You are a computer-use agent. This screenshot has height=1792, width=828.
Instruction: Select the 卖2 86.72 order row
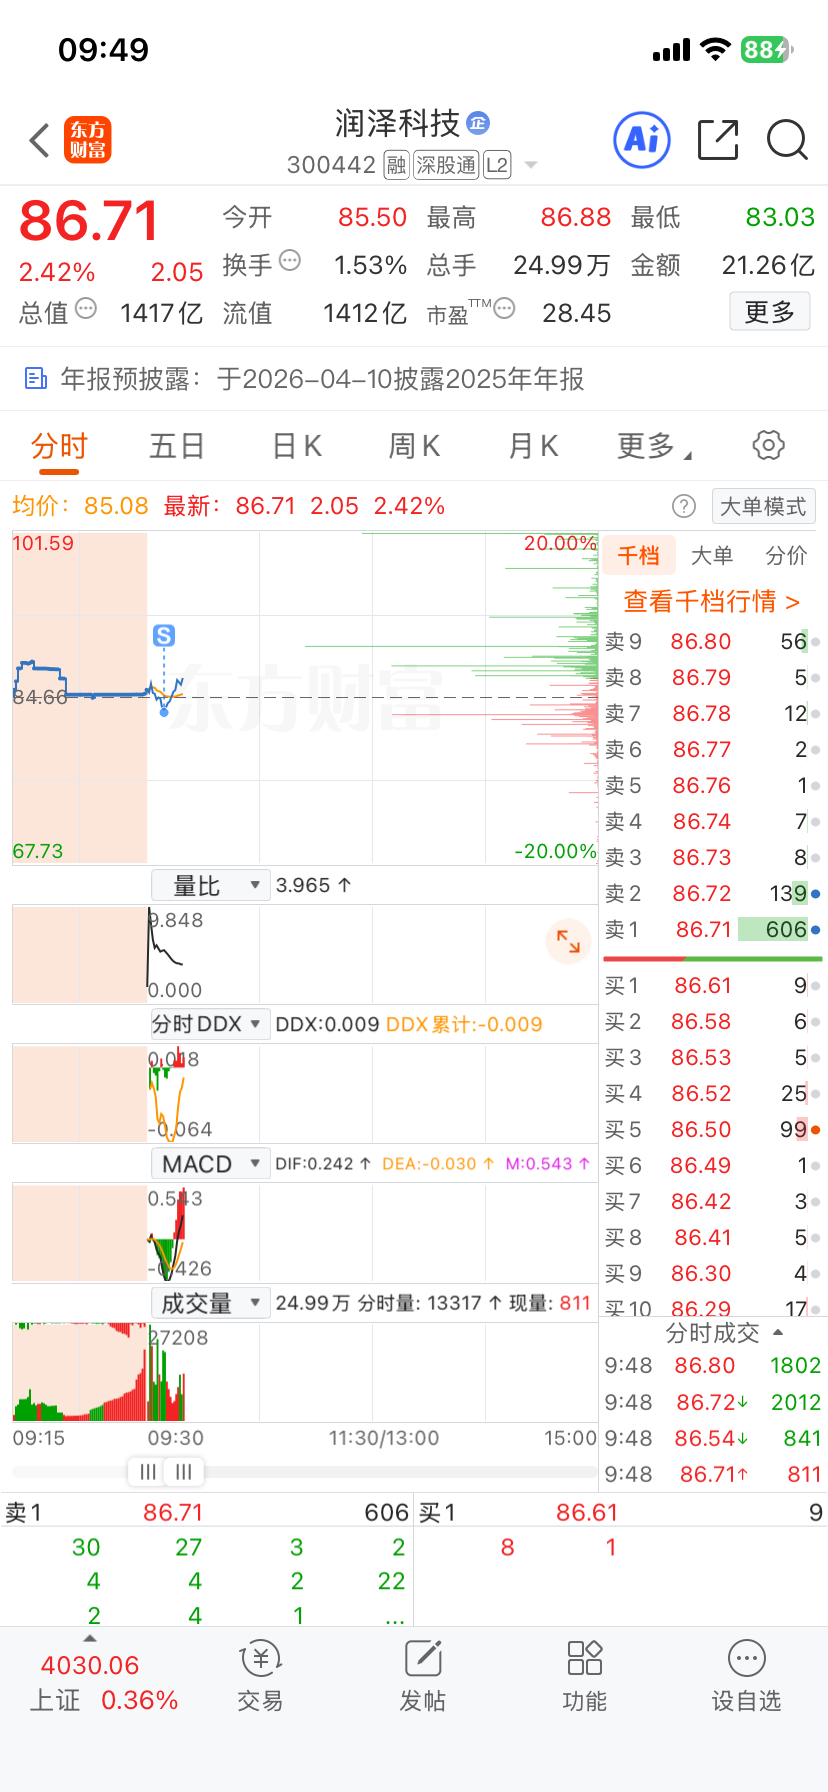[x=712, y=894]
